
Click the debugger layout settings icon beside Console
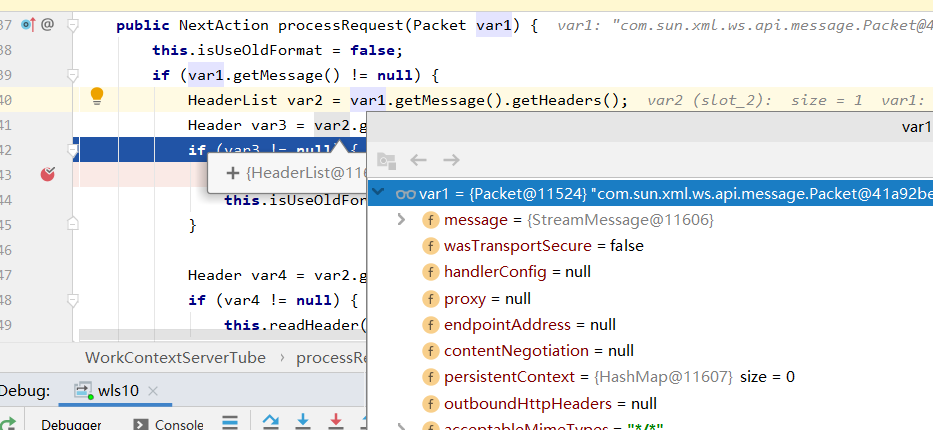point(229,423)
